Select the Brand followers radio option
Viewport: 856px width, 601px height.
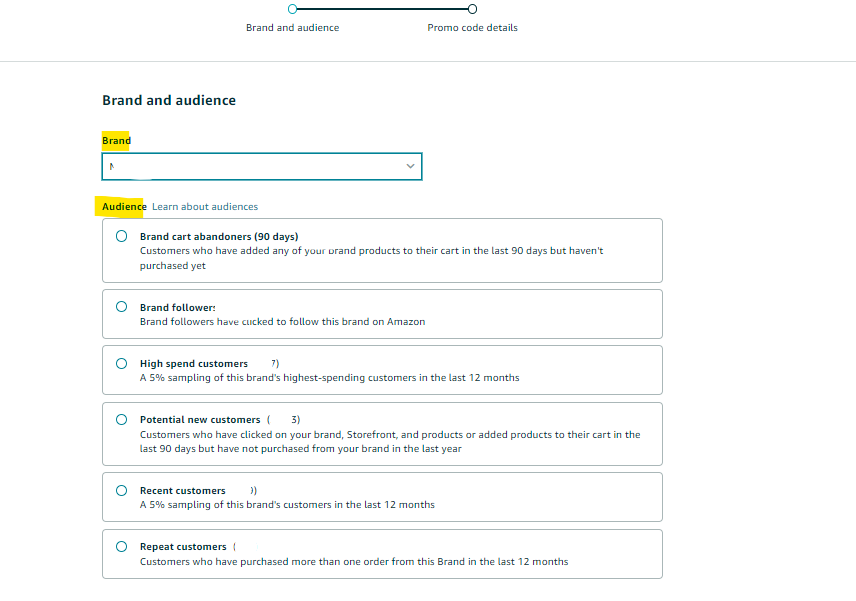[121, 307]
